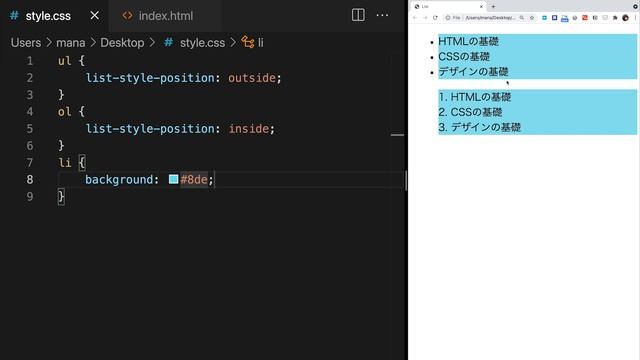The height and width of the screenshot is (360, 640).
Task: Open the #8de color picker swatch
Action: point(173,179)
